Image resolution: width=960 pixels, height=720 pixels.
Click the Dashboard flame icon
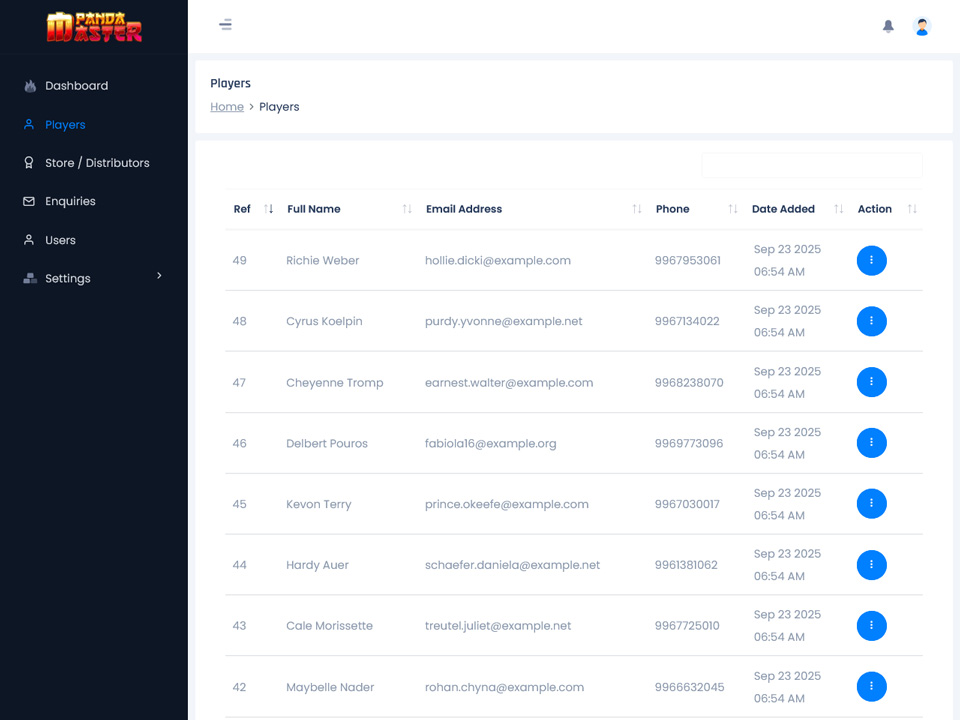(x=29, y=86)
